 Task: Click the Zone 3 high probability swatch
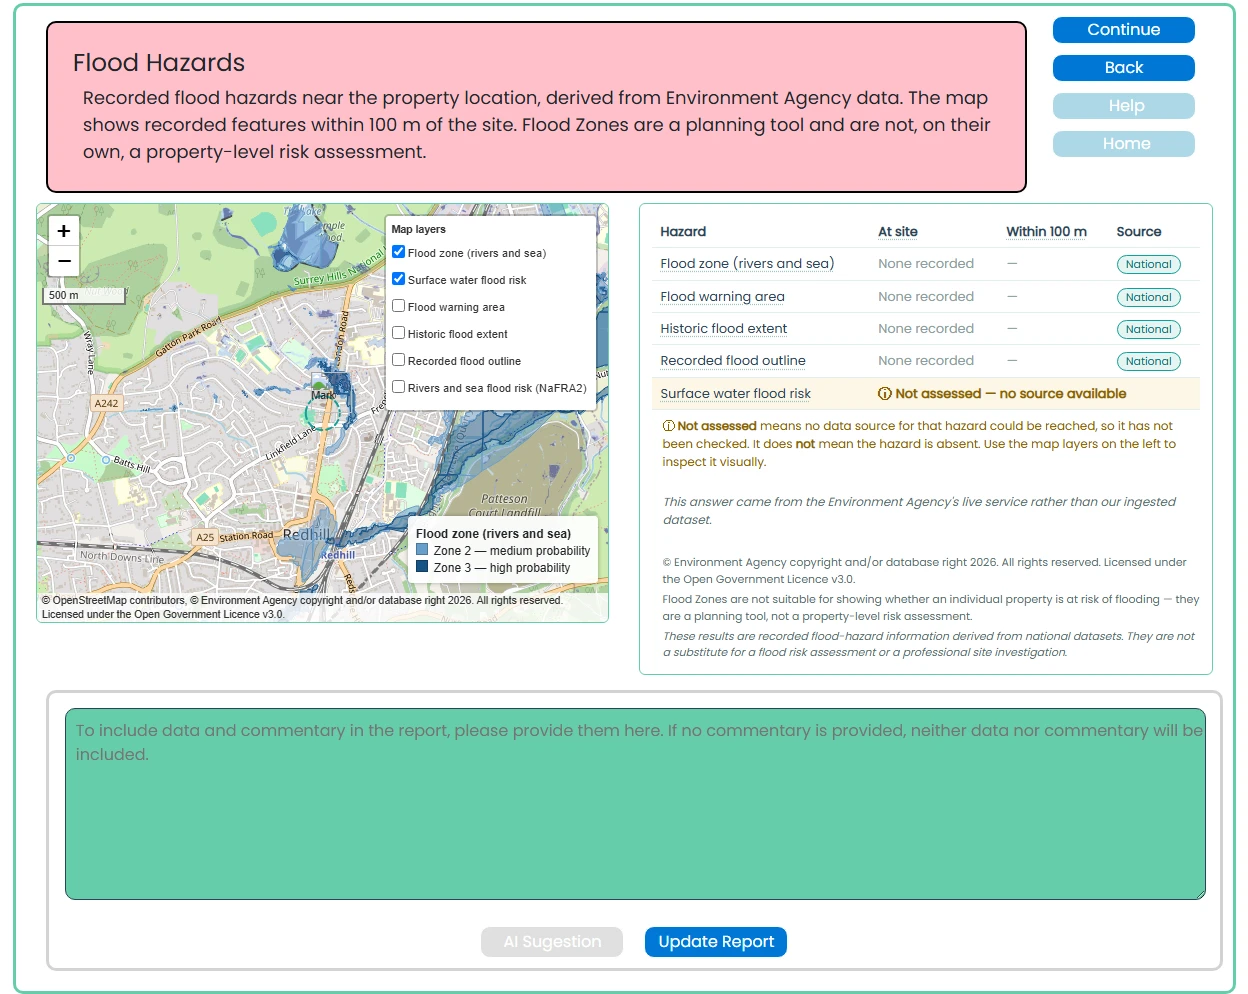click(x=422, y=567)
